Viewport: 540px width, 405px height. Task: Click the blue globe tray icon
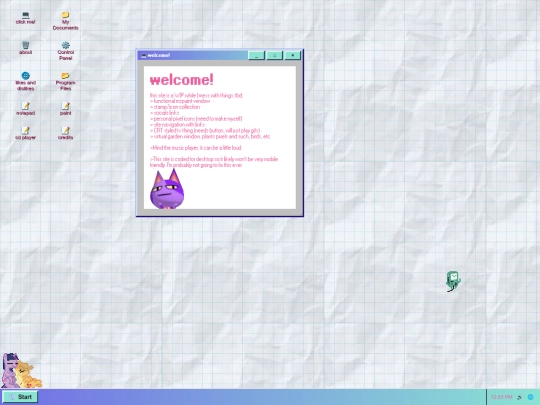[x=530, y=397]
